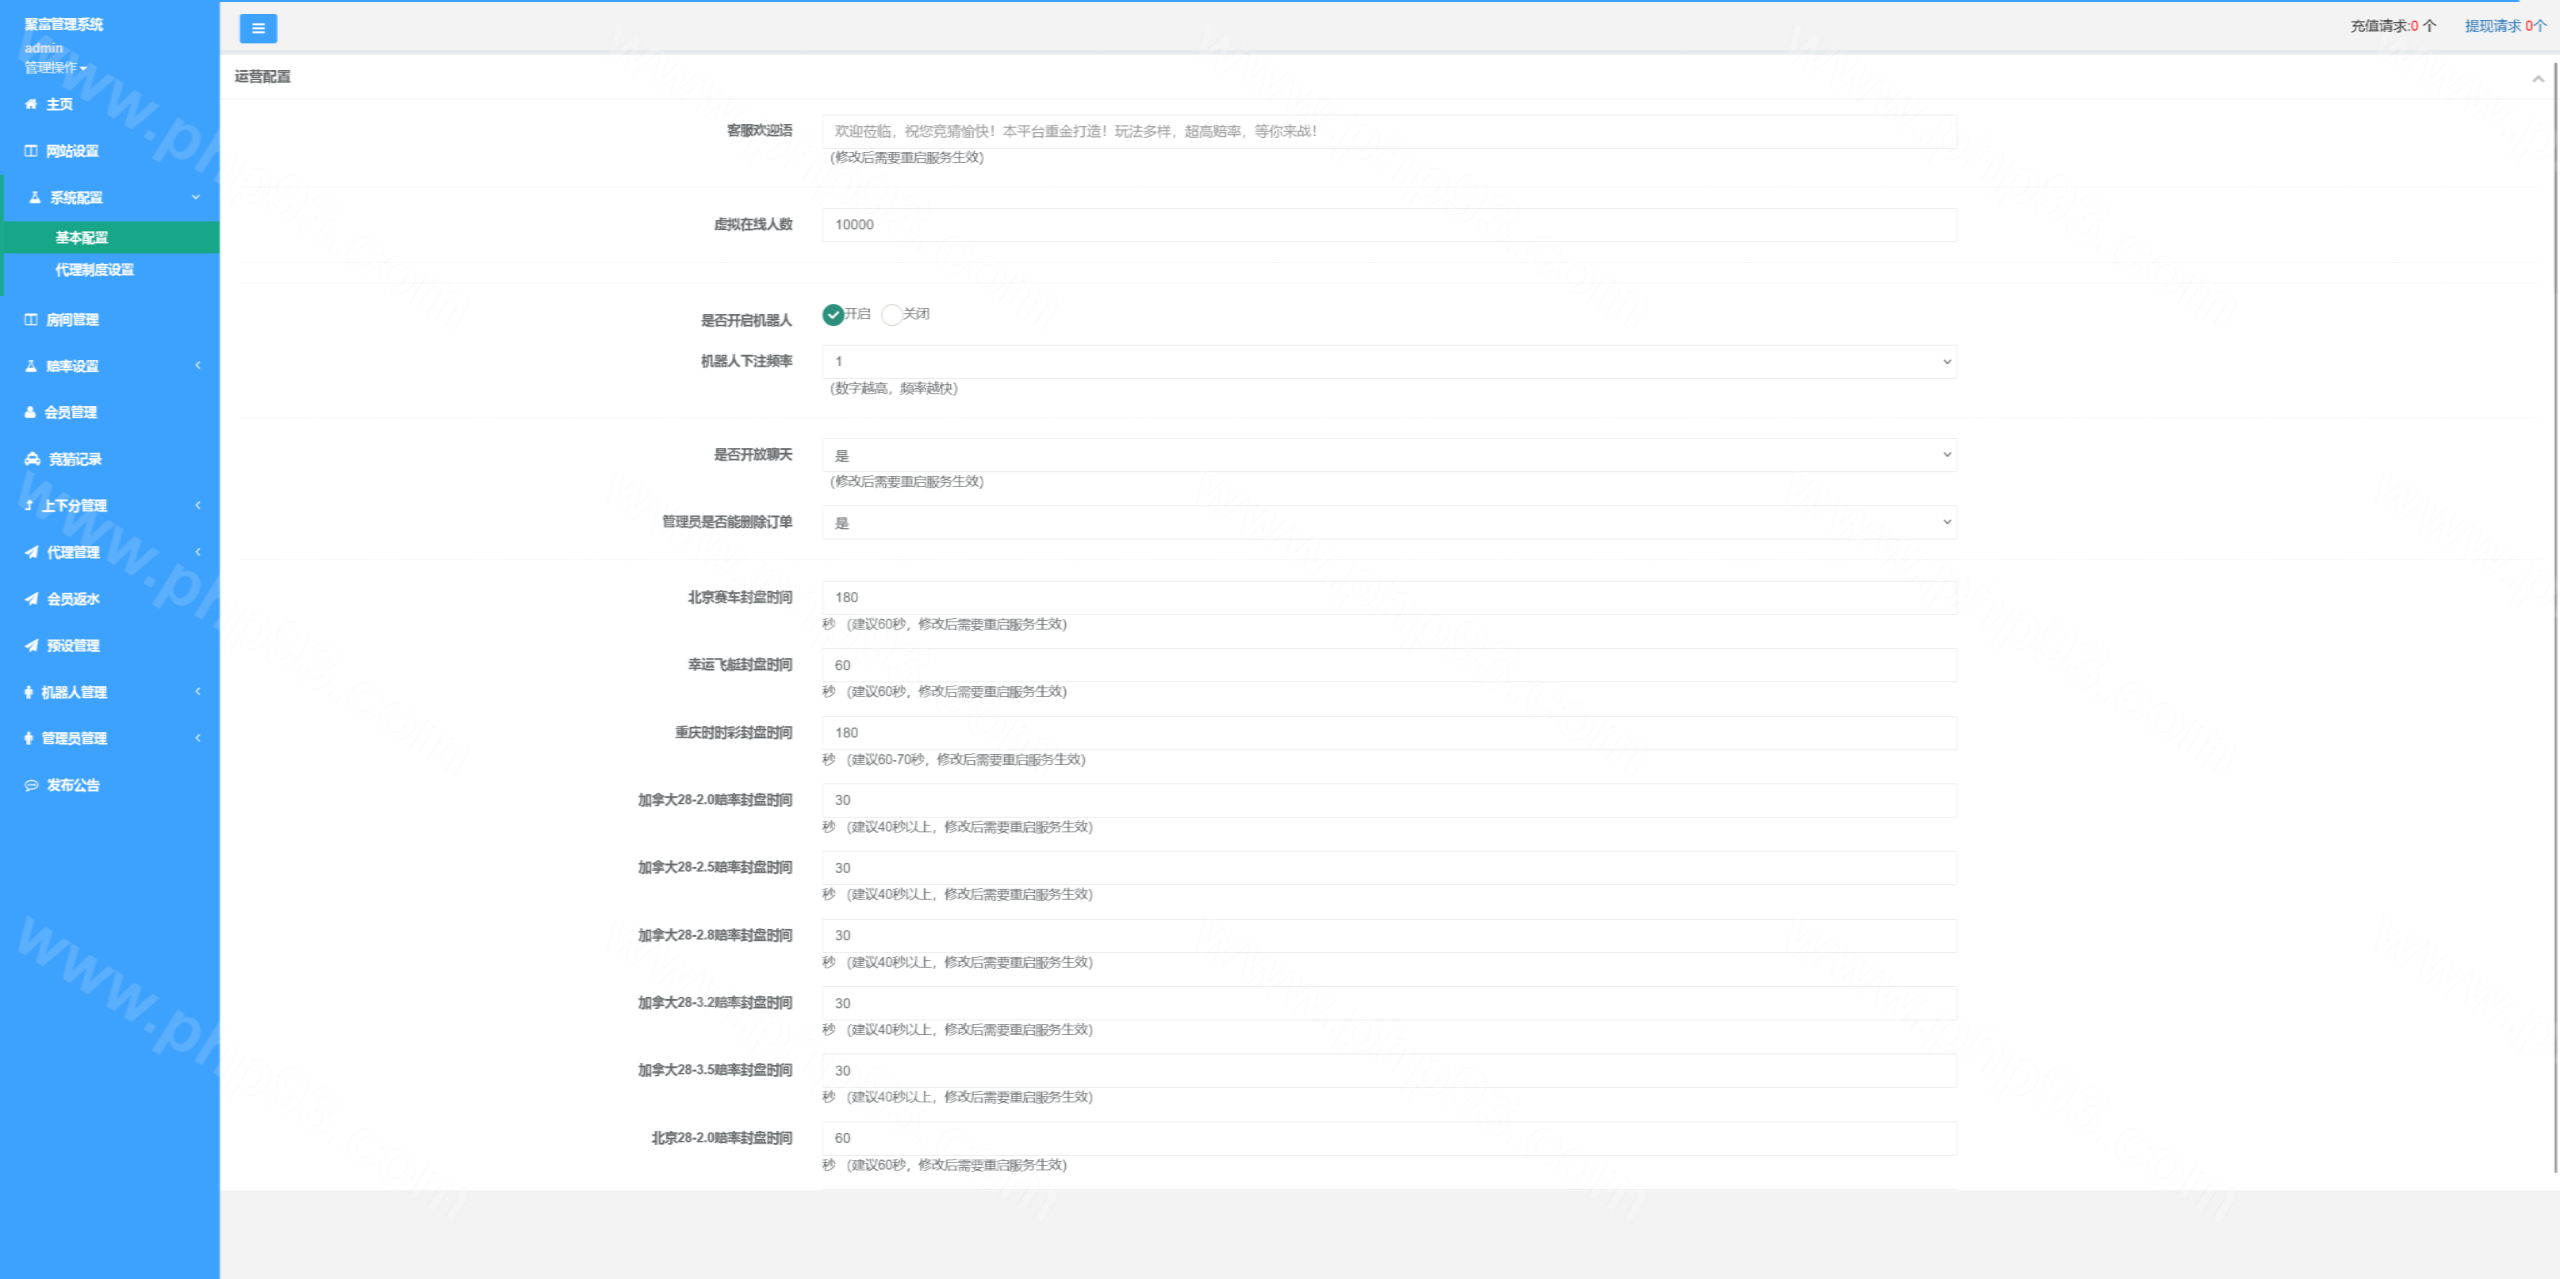Collapse the 运营配置 panel with chevron
Viewport: 2560px width, 1279px height.
pos(2537,79)
